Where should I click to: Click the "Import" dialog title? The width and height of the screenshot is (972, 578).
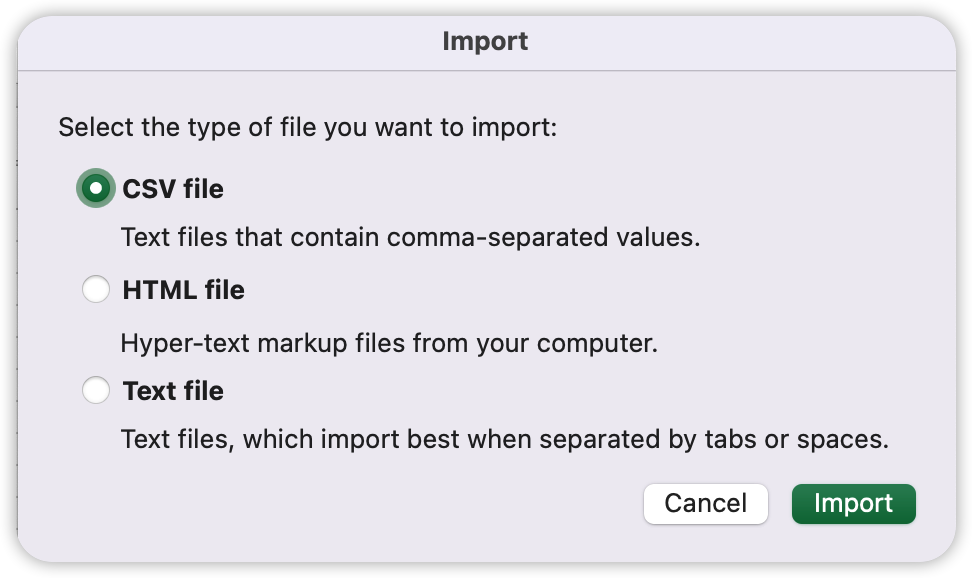pyautogui.click(x=485, y=41)
